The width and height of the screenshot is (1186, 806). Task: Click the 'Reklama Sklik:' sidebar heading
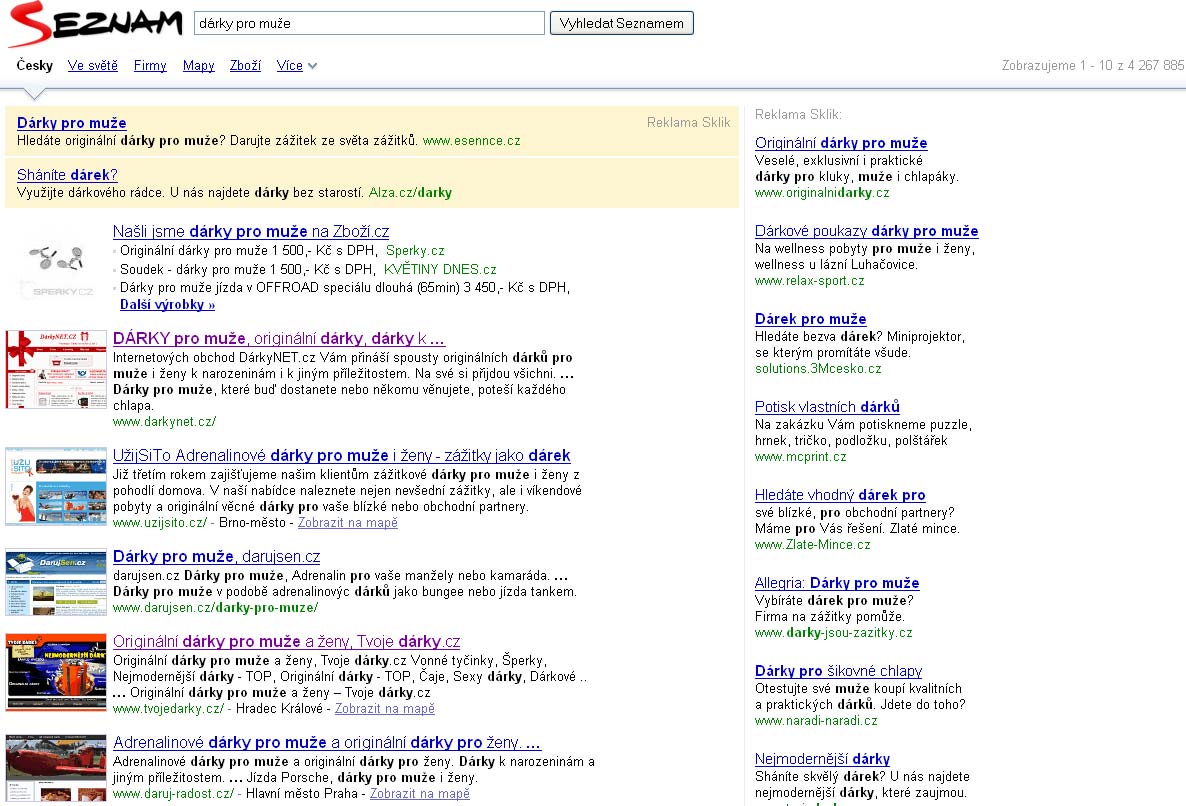798,114
